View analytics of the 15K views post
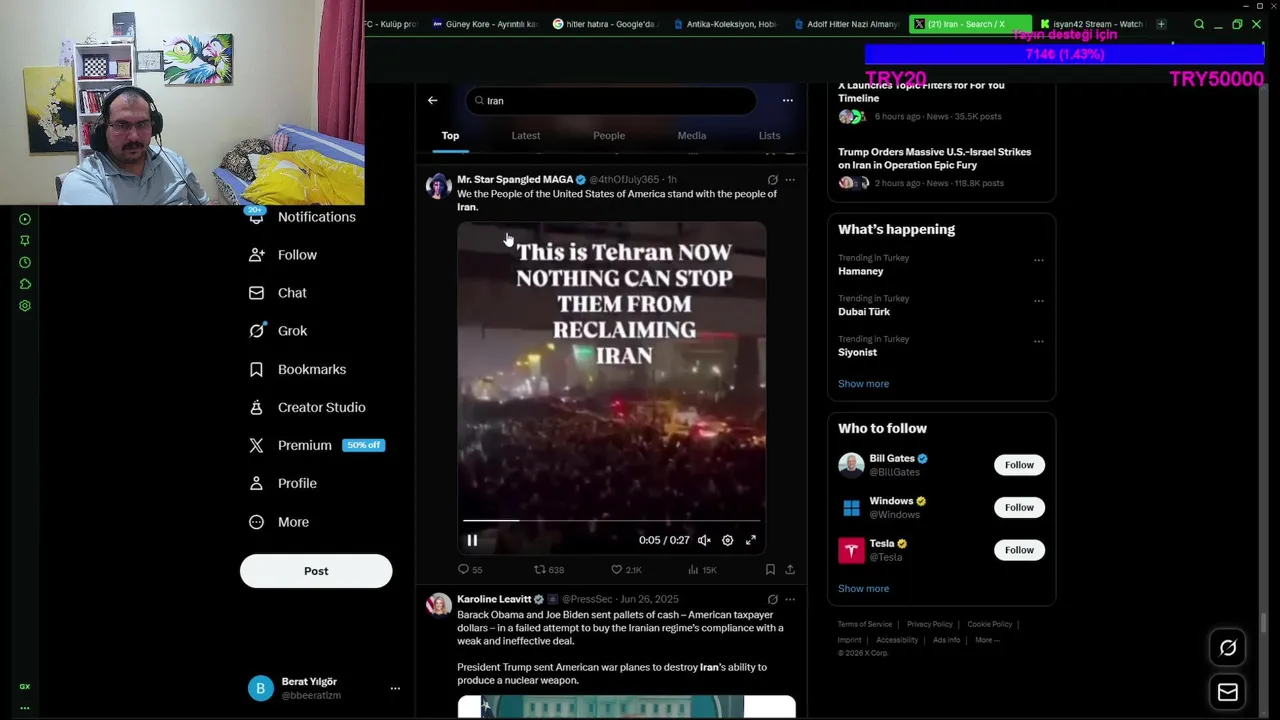 click(x=702, y=569)
